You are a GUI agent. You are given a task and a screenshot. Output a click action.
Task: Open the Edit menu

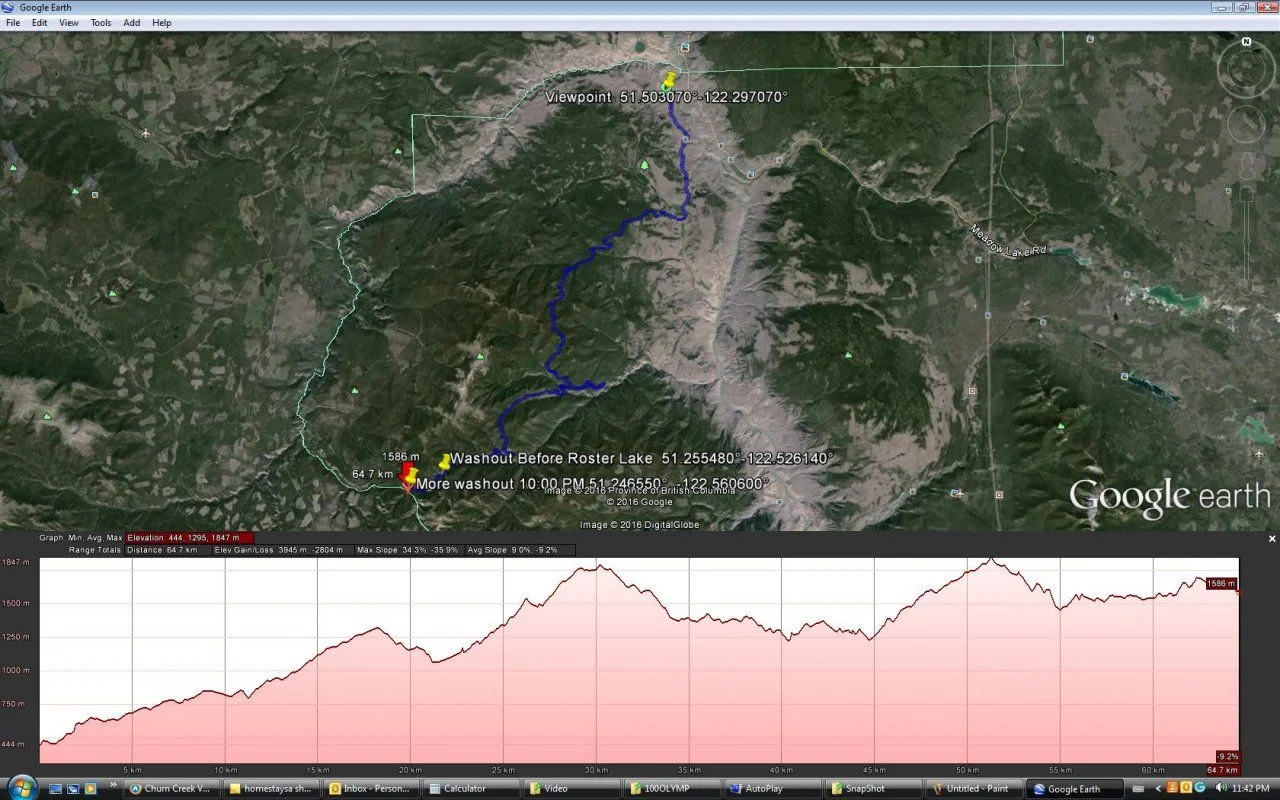tap(39, 23)
